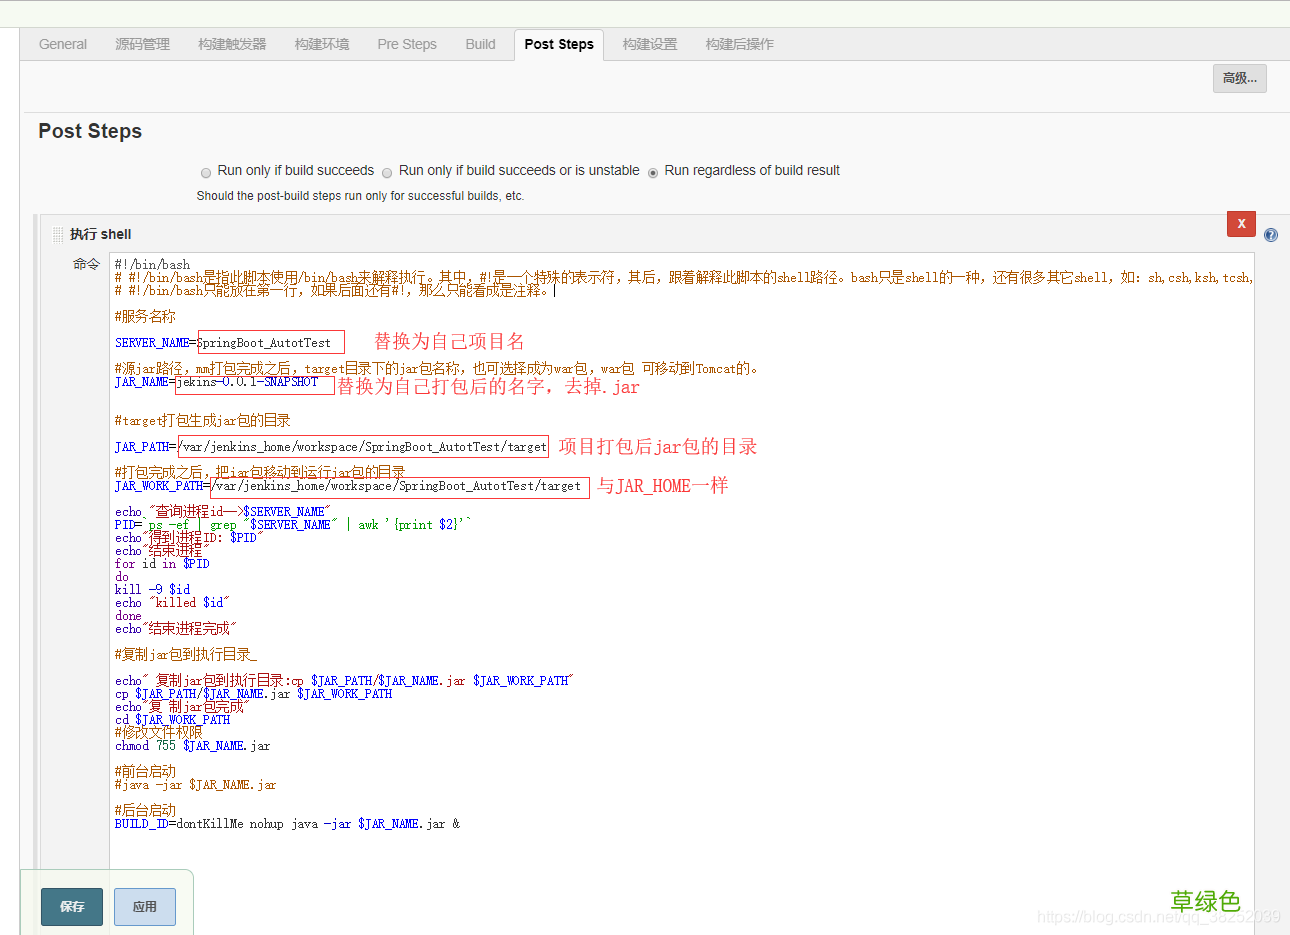
Task: Open the 源码管理 tab
Action: tap(142, 44)
